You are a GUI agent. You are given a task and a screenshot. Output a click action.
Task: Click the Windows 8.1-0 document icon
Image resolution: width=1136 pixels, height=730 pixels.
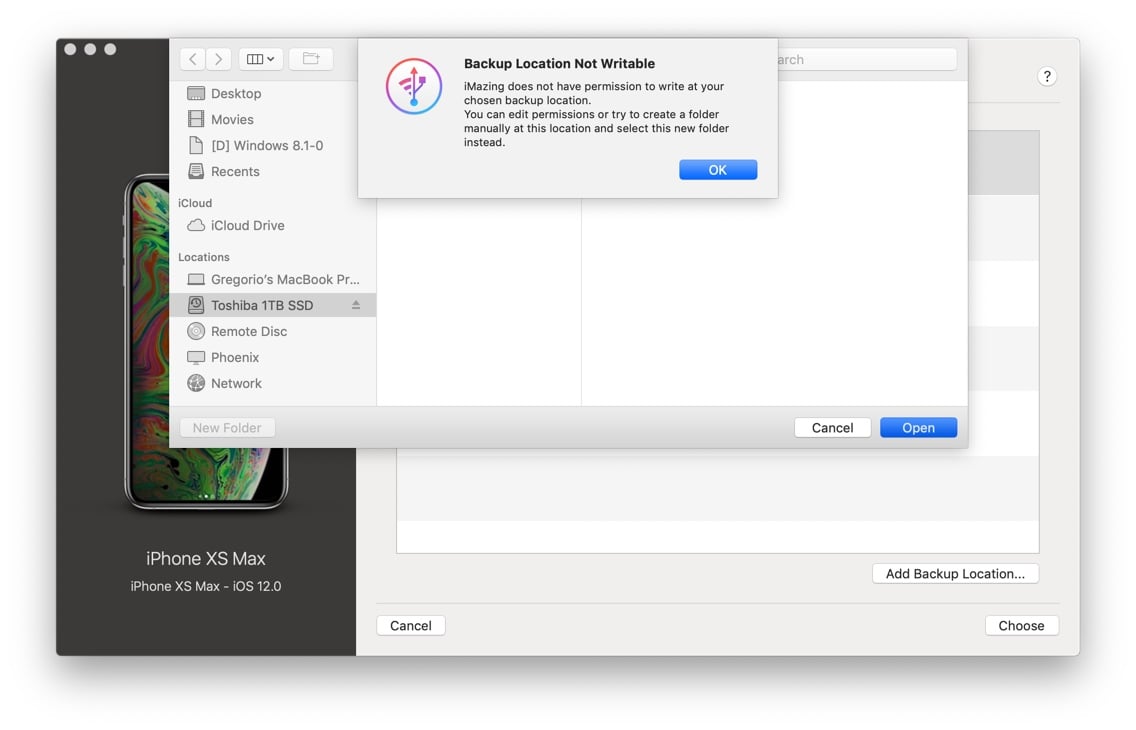pos(196,146)
